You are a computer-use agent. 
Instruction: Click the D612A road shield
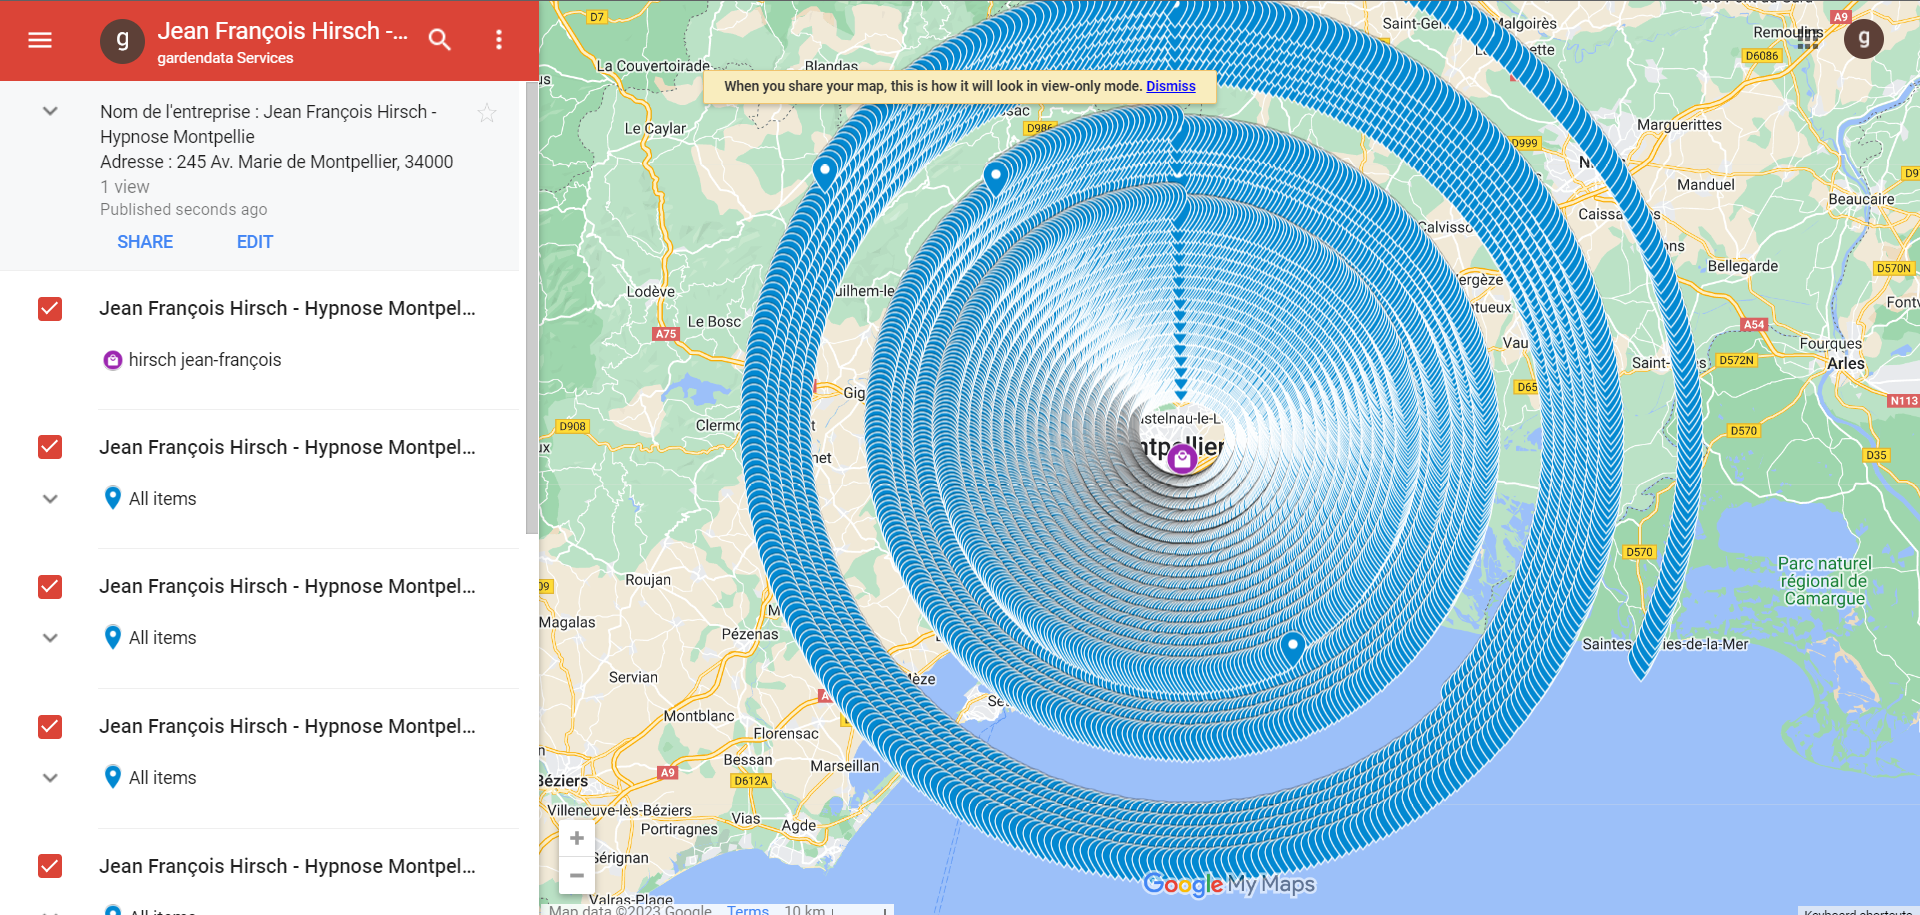click(751, 781)
